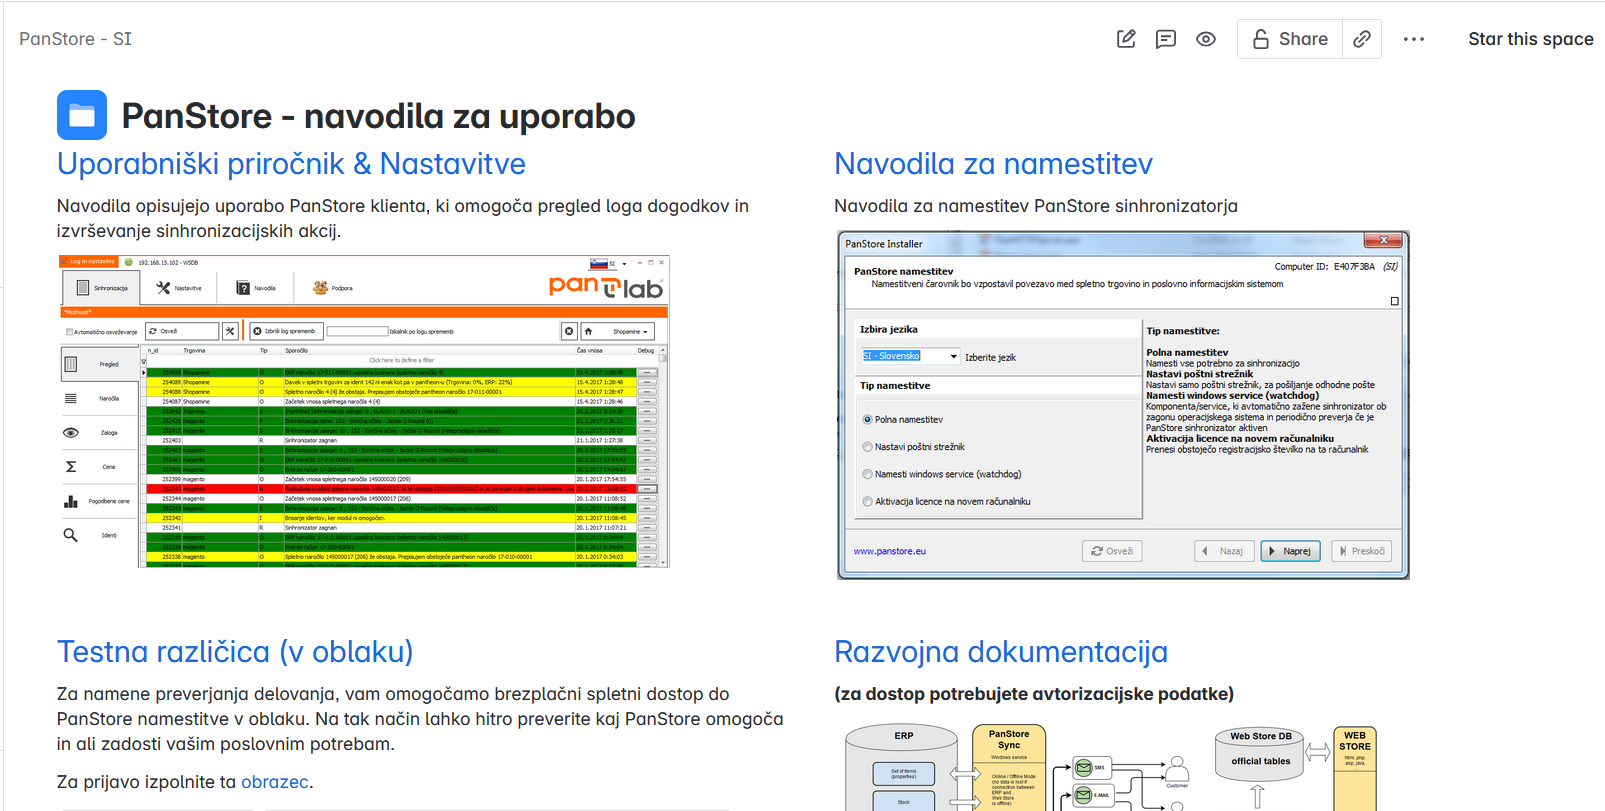Image resolution: width=1605 pixels, height=811 pixels.
Task: Click the log search input field
Action: [357, 331]
